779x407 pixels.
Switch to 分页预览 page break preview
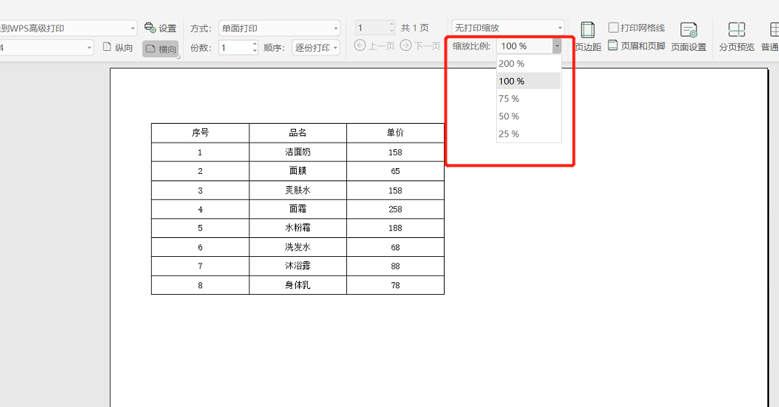736,37
